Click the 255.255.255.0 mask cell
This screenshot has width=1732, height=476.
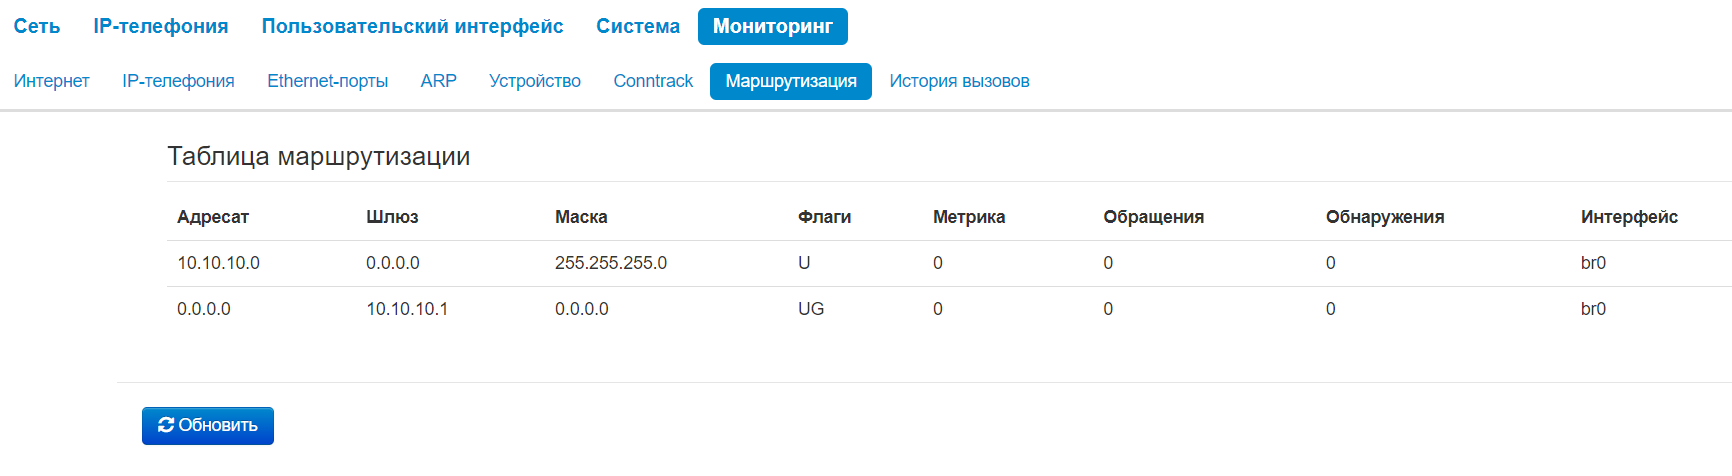pyautogui.click(x=611, y=263)
